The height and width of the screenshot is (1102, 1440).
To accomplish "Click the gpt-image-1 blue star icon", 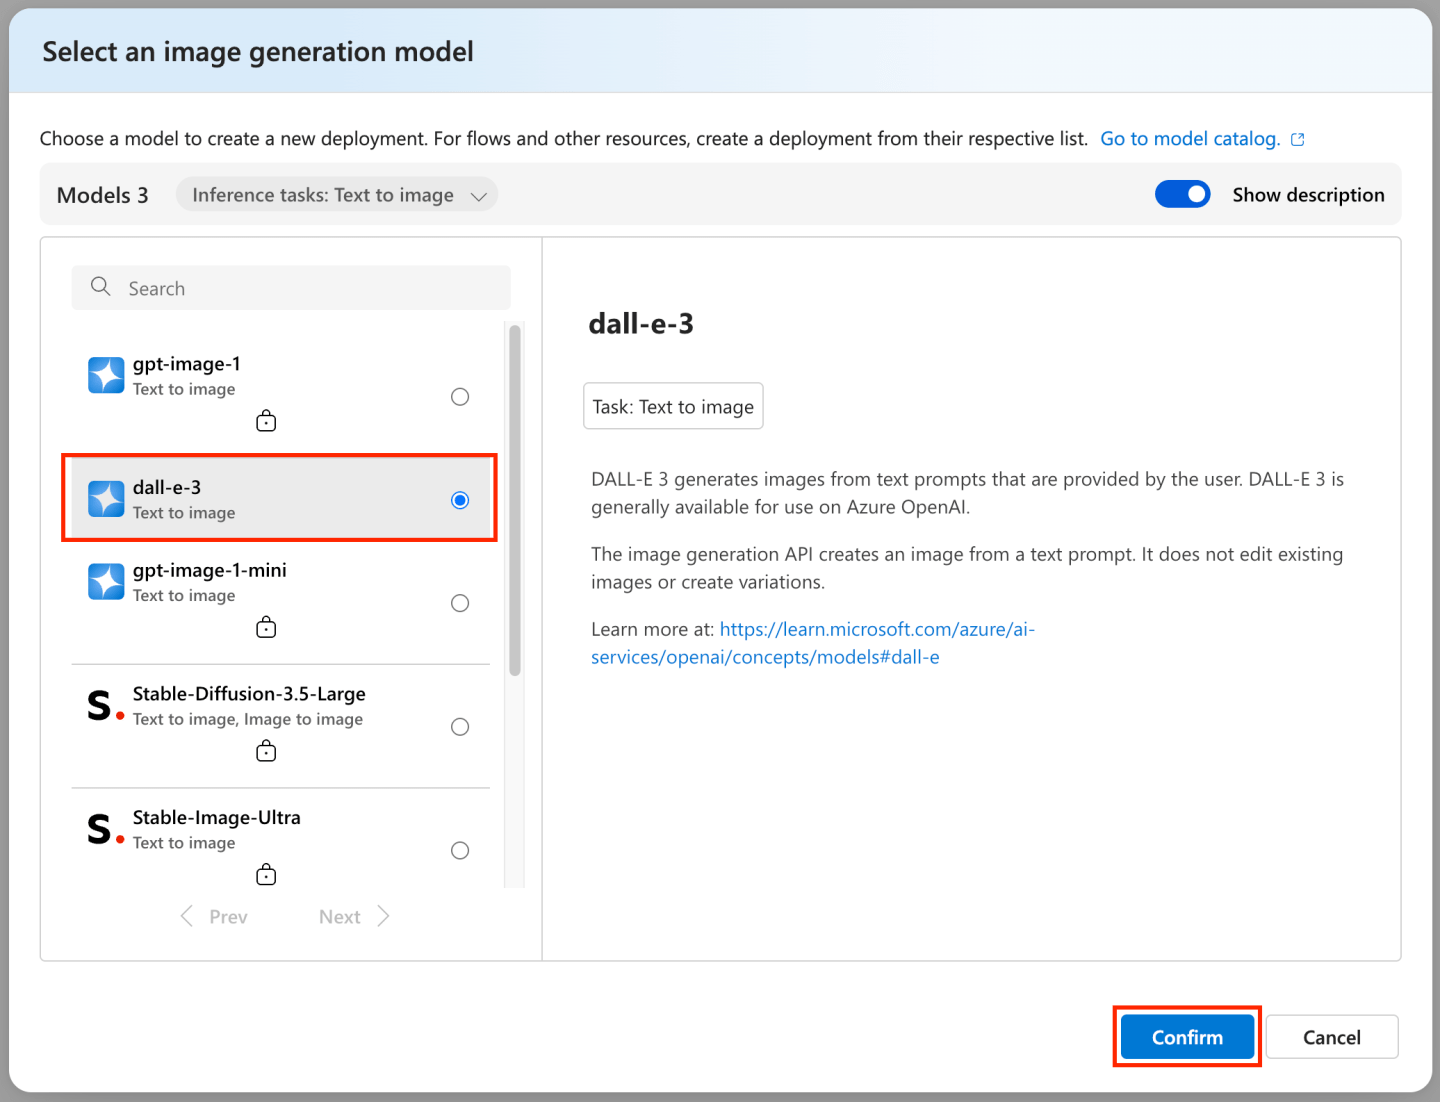I will [x=106, y=375].
